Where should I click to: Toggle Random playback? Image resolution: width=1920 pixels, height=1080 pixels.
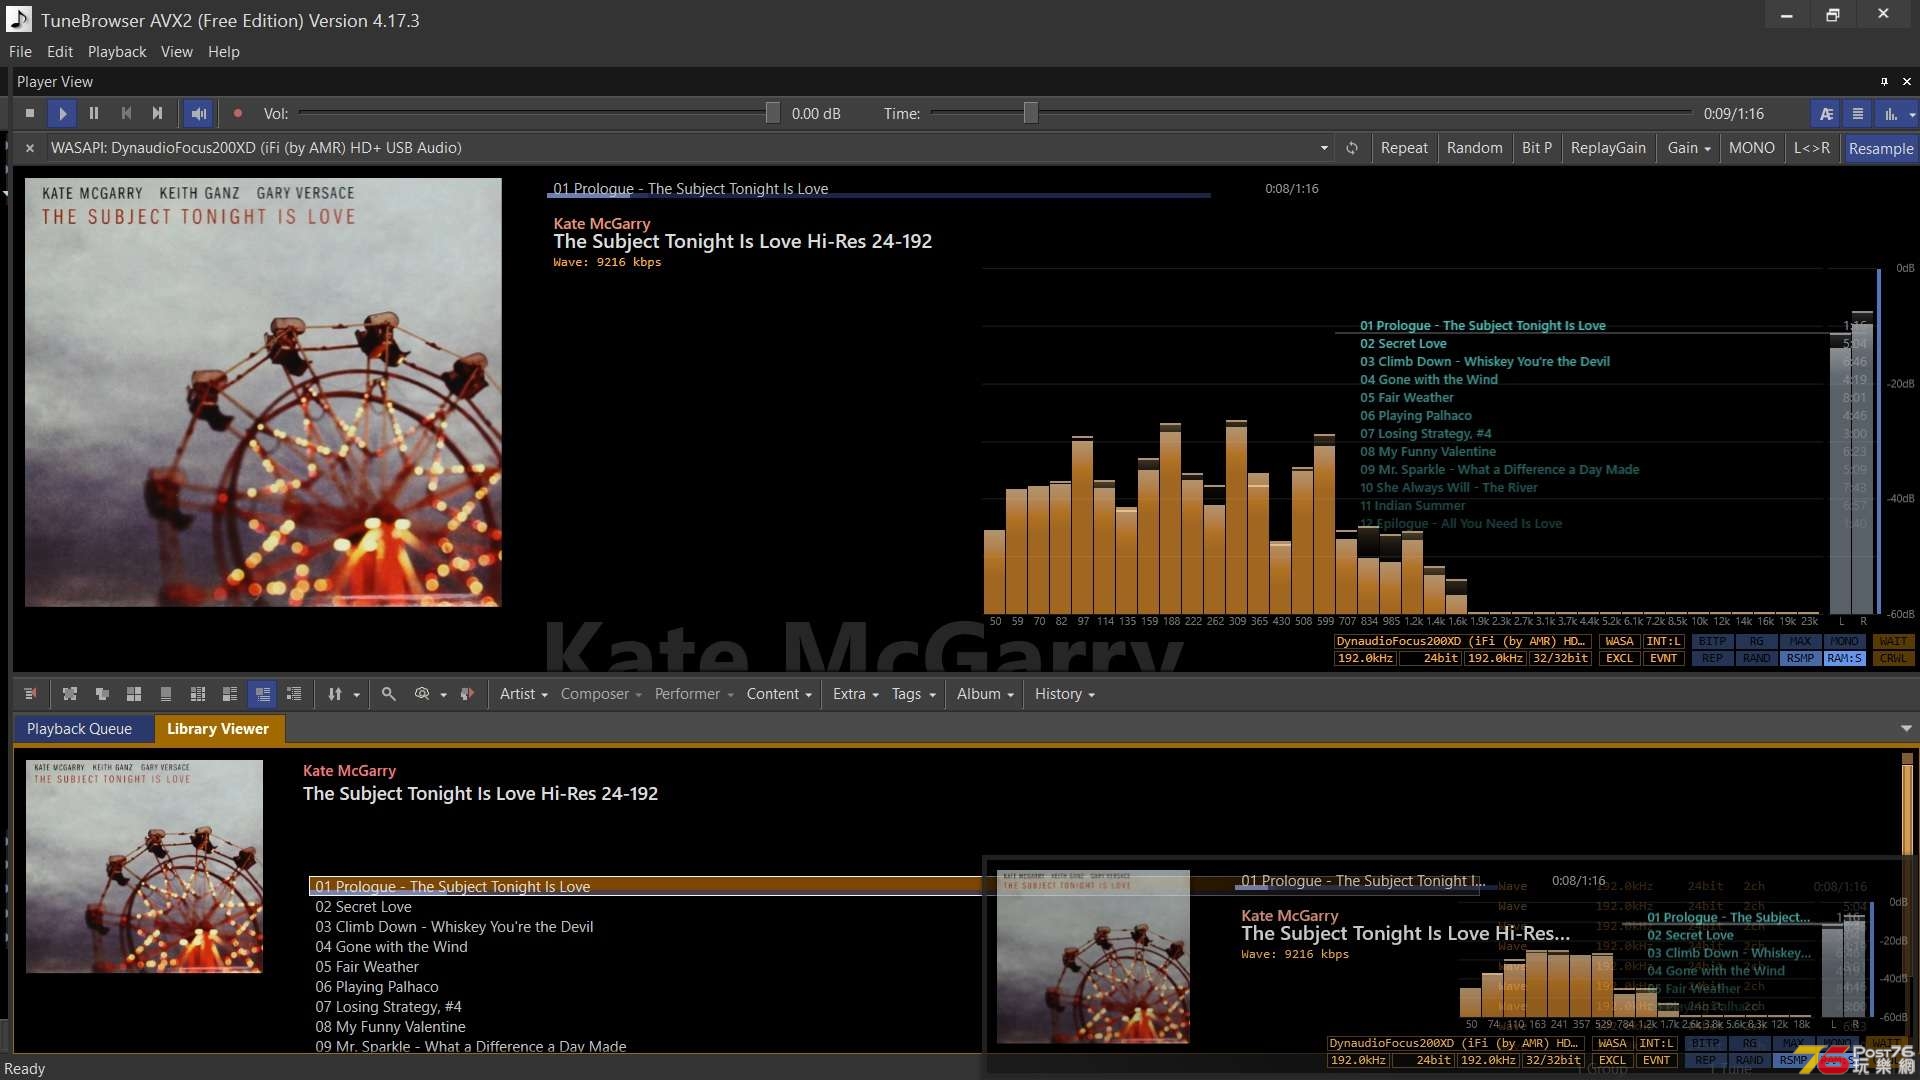pos(1474,148)
